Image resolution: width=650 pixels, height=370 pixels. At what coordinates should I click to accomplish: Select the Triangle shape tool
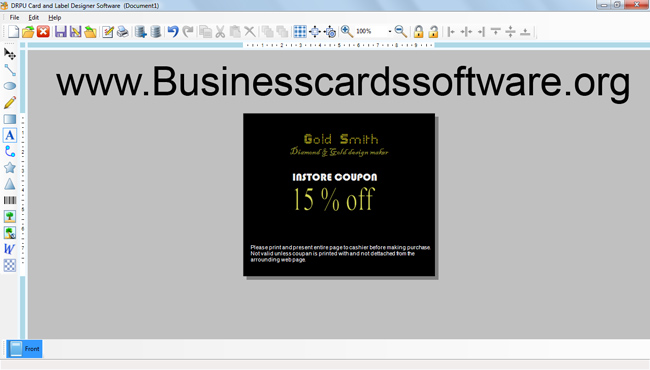coord(10,184)
